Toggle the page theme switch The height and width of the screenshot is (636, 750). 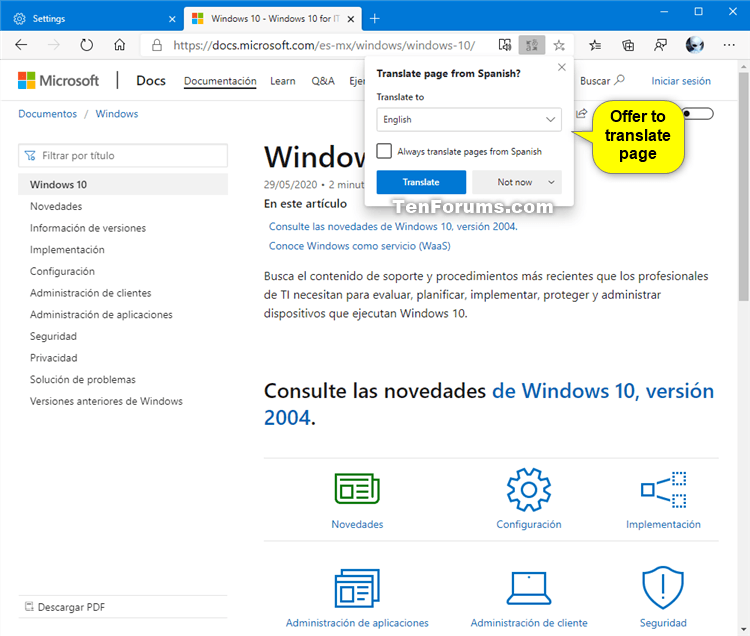click(698, 114)
